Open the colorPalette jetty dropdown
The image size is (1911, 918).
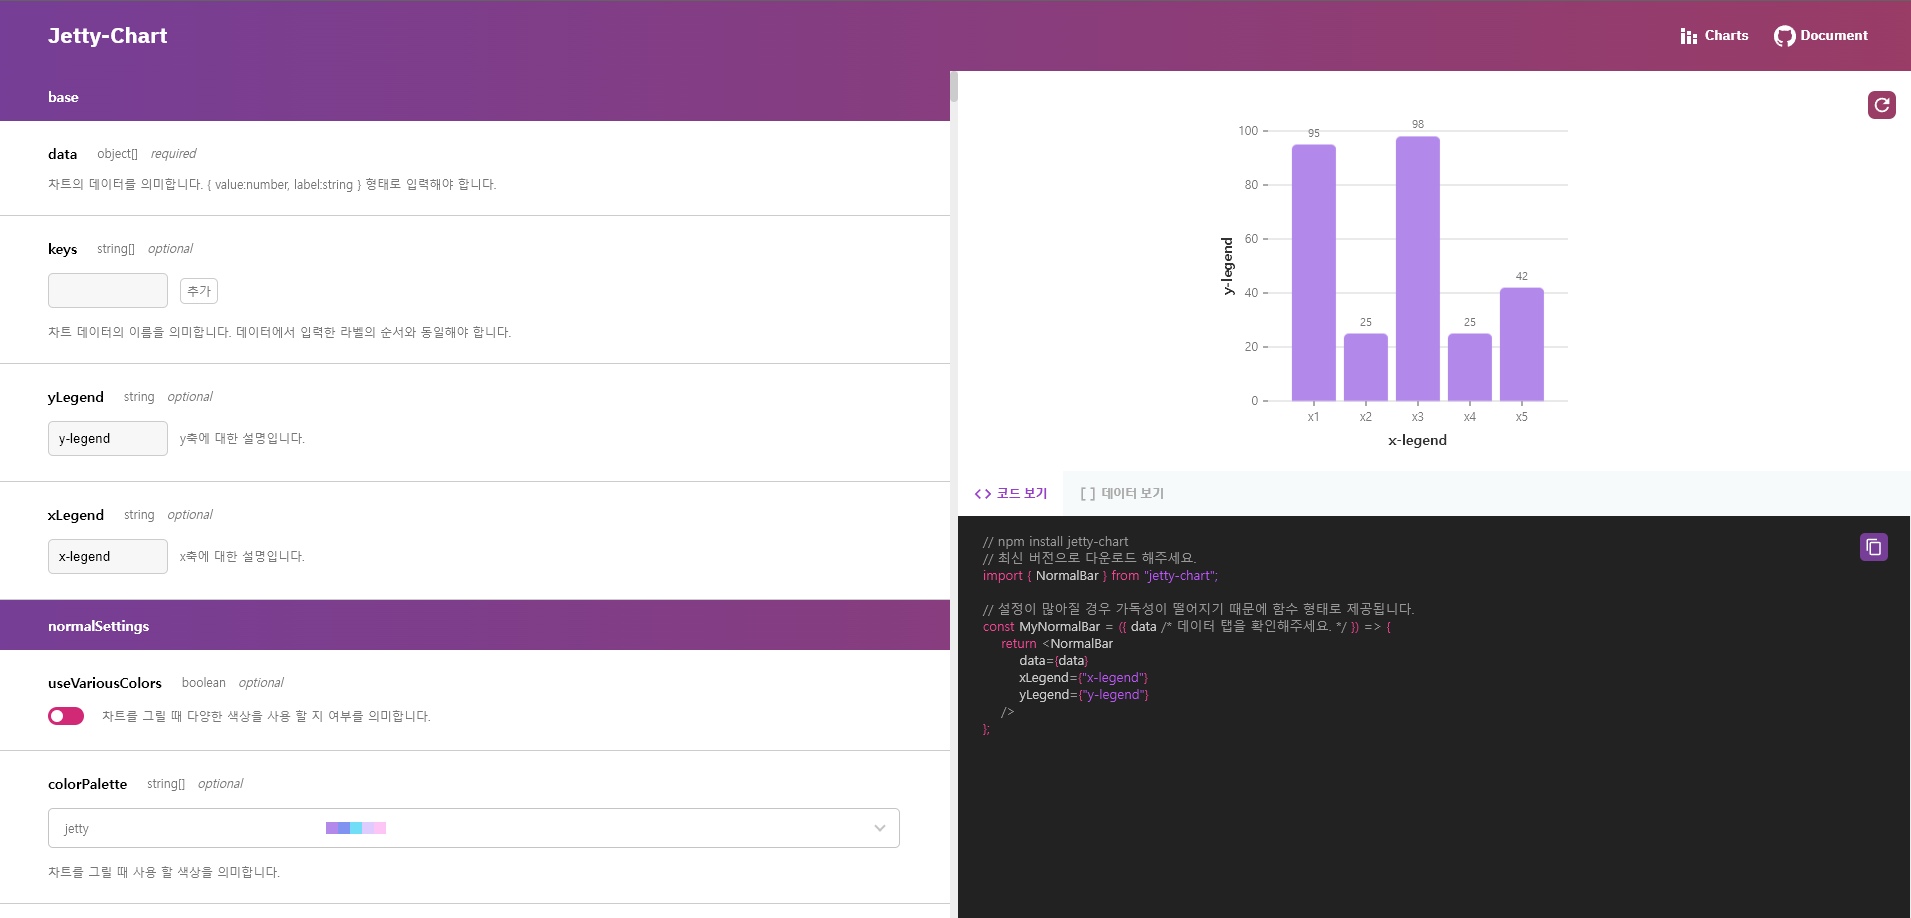coord(474,828)
